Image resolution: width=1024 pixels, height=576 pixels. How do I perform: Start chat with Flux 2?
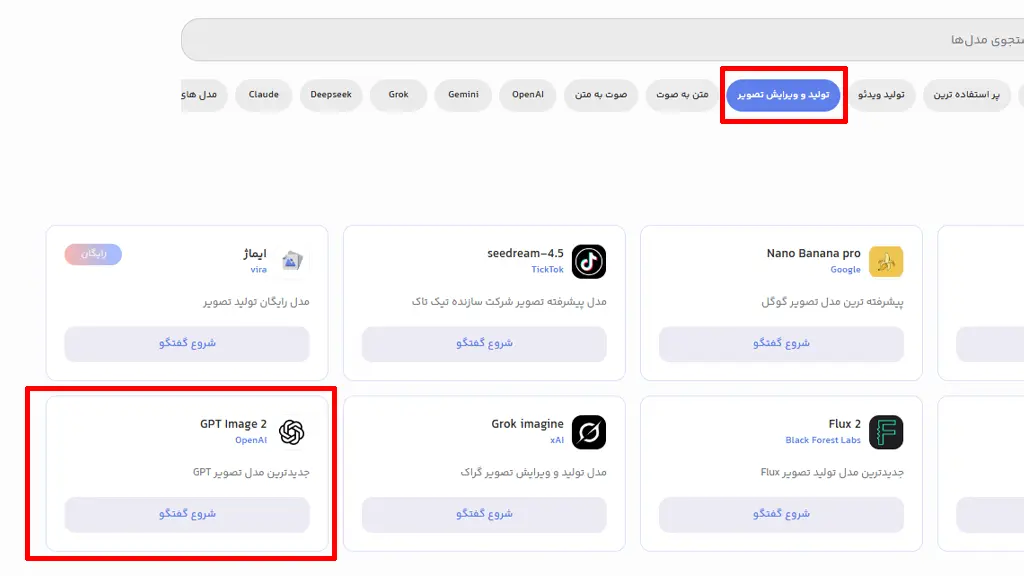pyautogui.click(x=781, y=515)
